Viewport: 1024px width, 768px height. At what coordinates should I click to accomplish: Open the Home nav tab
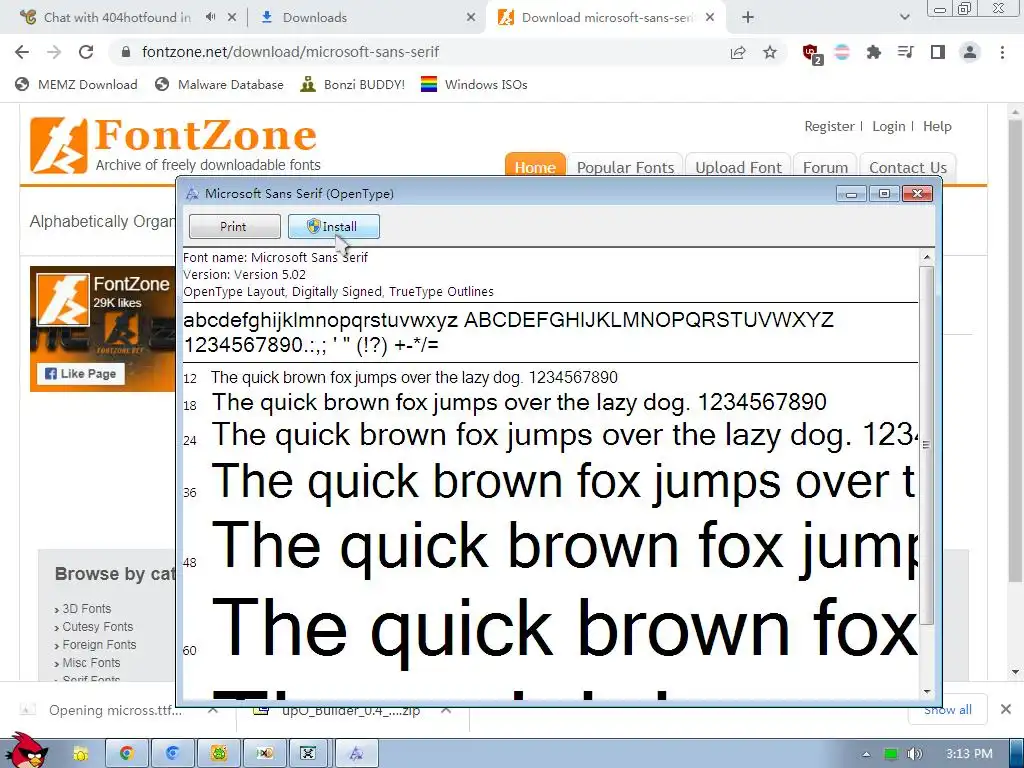coord(535,165)
